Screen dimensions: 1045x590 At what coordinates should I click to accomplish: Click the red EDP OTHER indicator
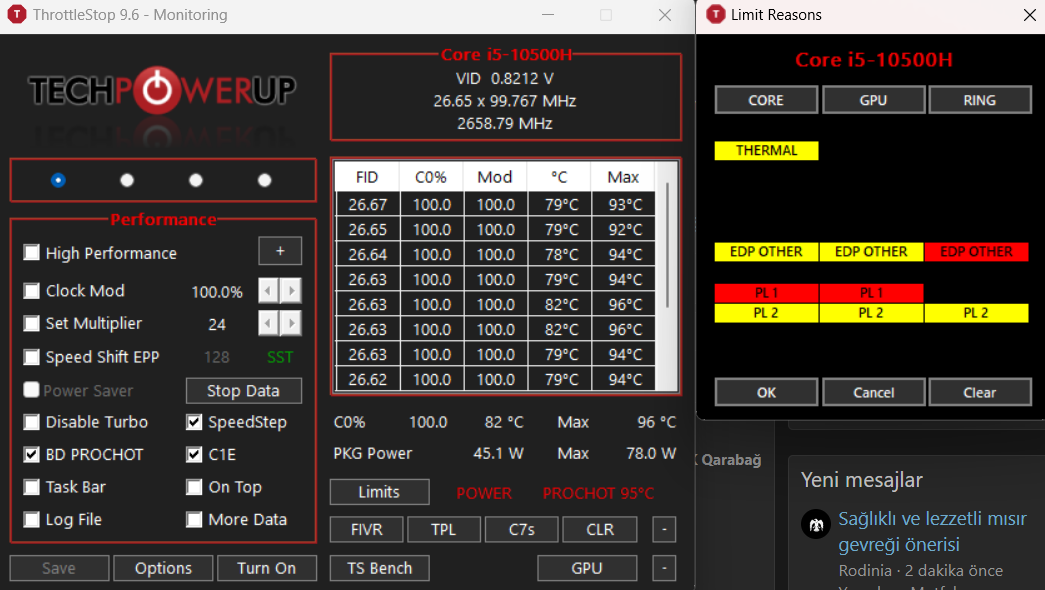[x=976, y=252]
